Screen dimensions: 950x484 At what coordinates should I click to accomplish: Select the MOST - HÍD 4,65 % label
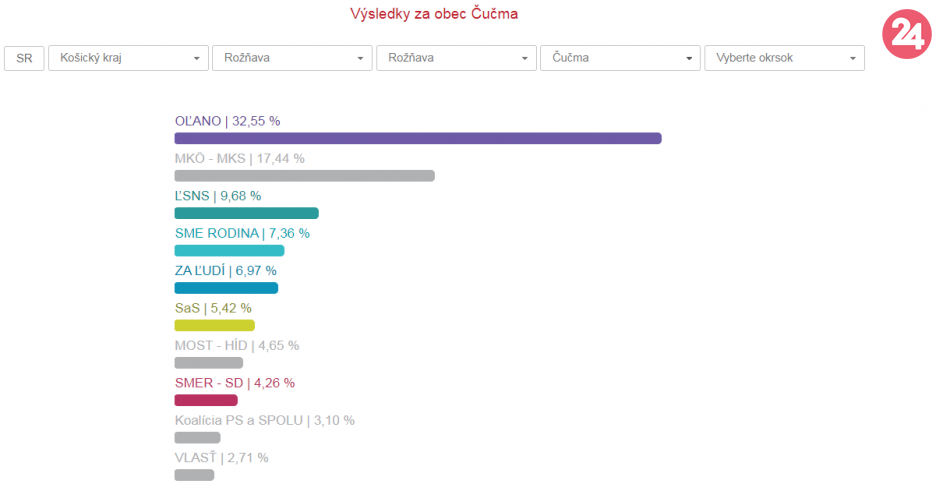coord(236,345)
